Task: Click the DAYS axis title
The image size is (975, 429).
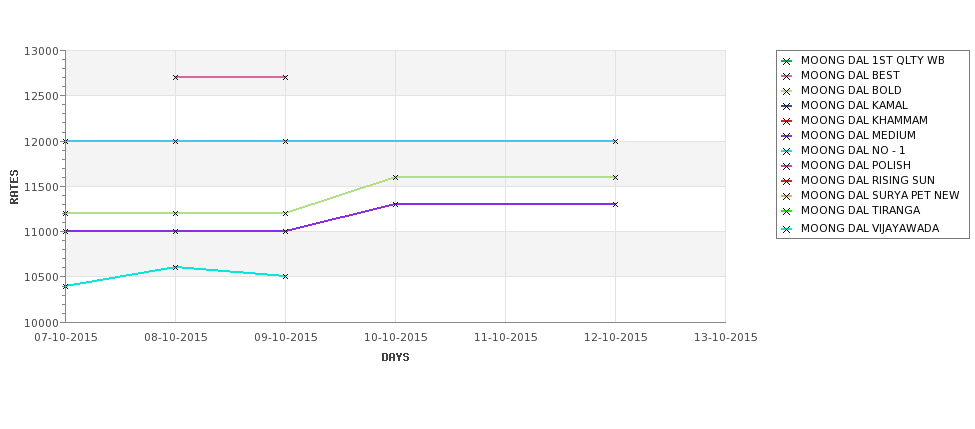Action: click(x=395, y=358)
